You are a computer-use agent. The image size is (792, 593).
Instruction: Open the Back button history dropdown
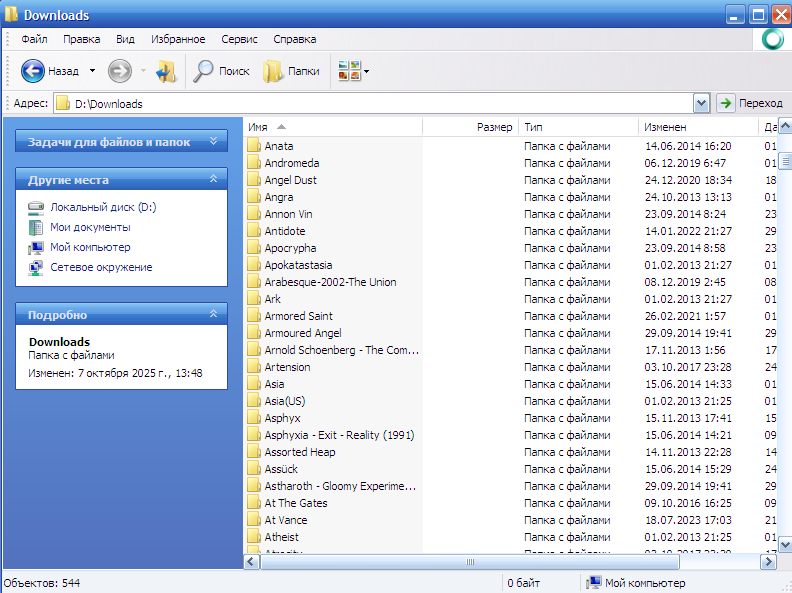(92, 71)
